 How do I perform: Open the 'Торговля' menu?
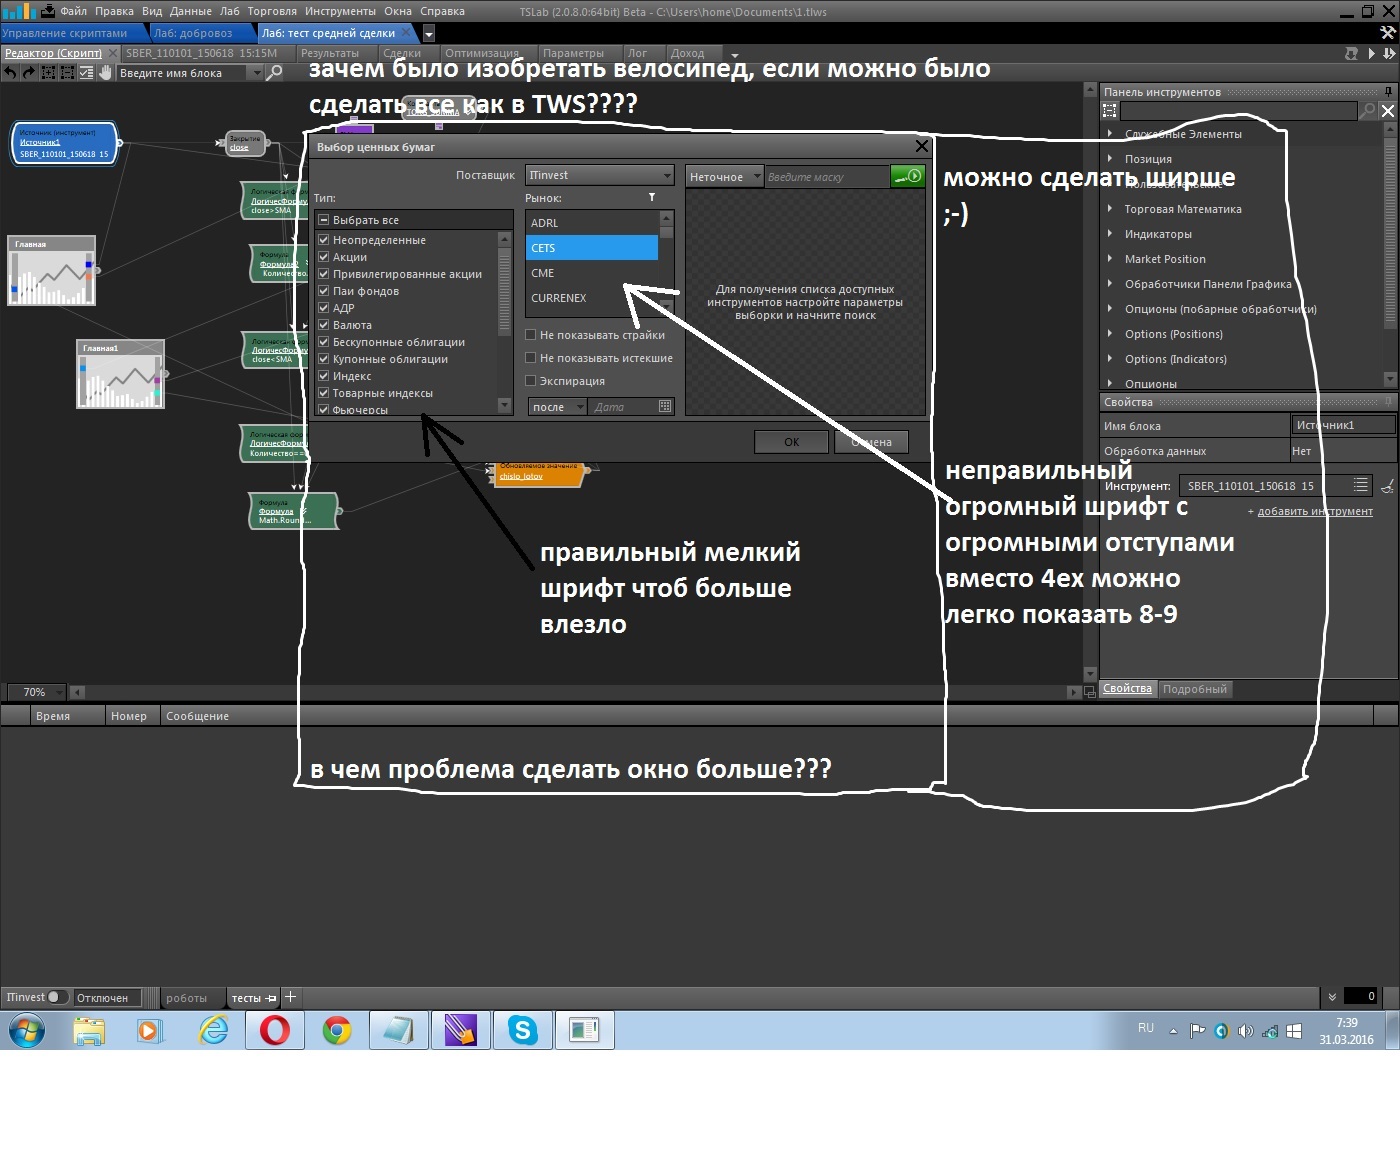(272, 12)
